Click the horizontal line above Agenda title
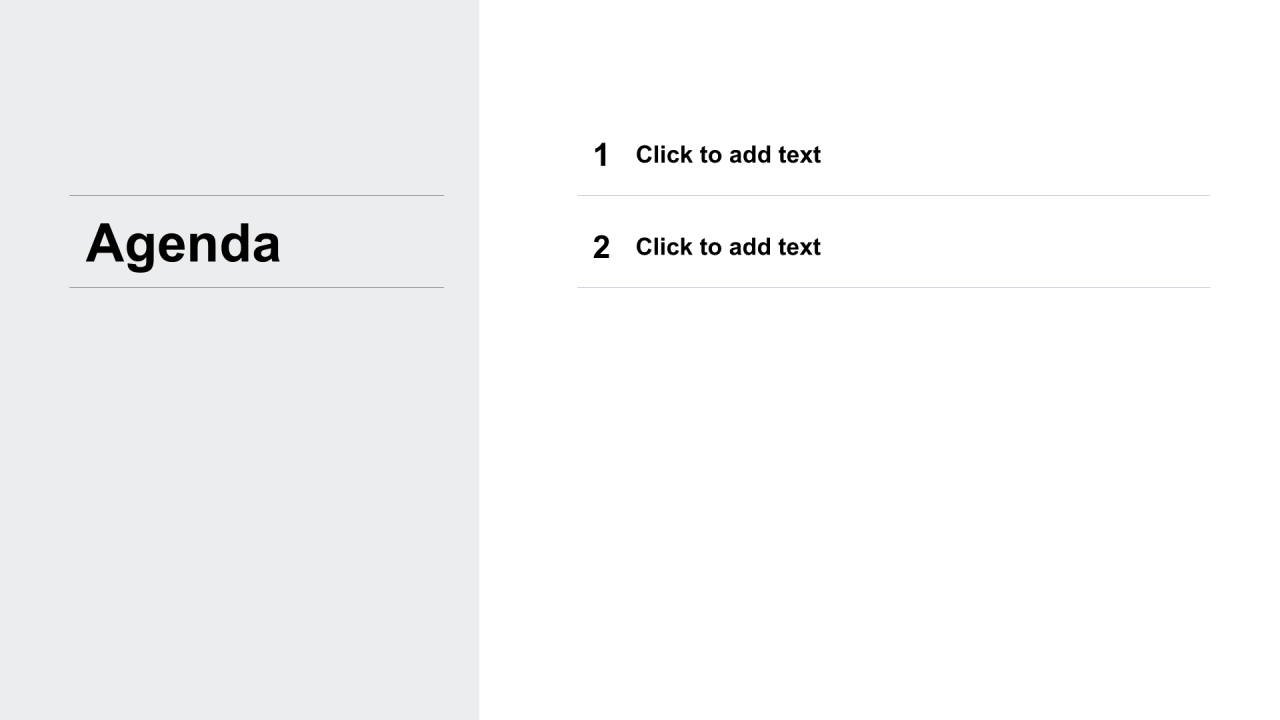The image size is (1280, 720). pyautogui.click(x=256, y=195)
